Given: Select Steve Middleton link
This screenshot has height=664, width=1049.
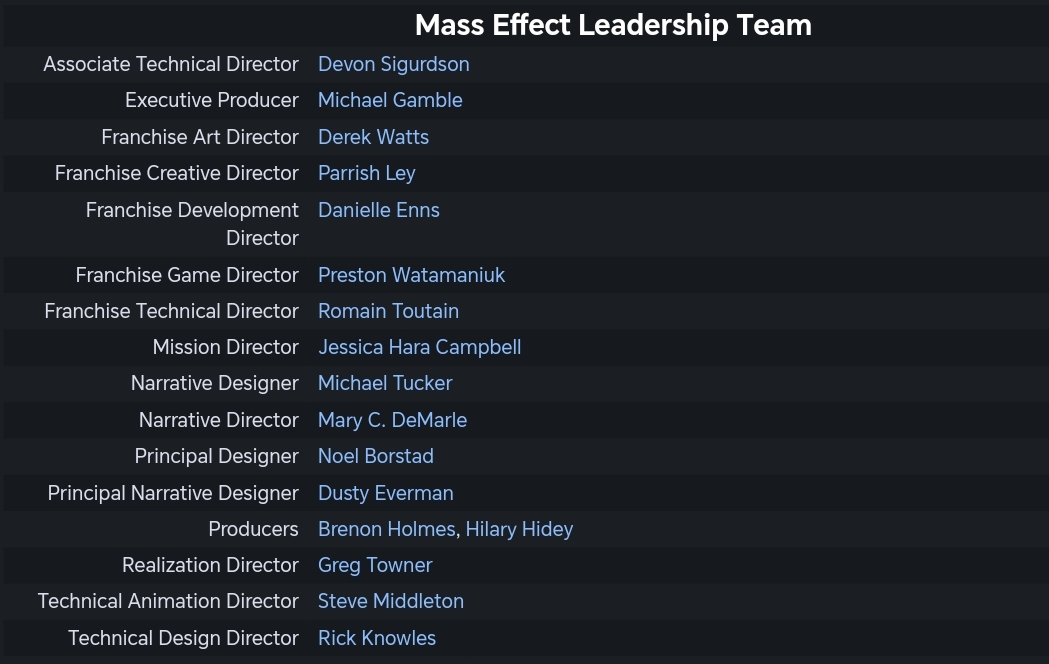Looking at the screenshot, I should (x=391, y=601).
